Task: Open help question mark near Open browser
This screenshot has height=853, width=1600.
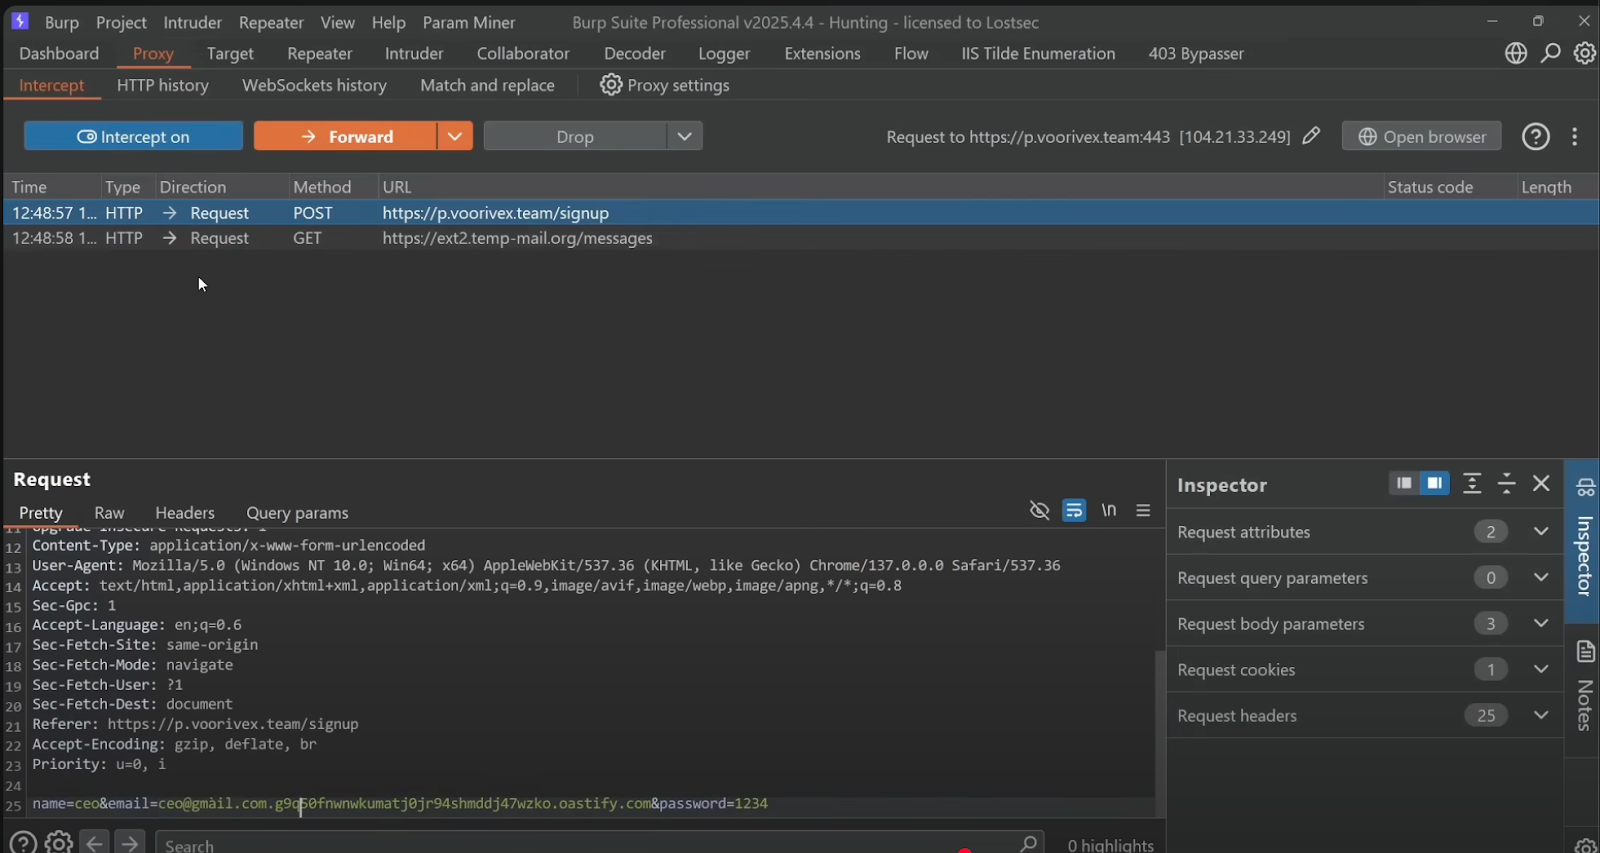Action: [x=1536, y=136]
